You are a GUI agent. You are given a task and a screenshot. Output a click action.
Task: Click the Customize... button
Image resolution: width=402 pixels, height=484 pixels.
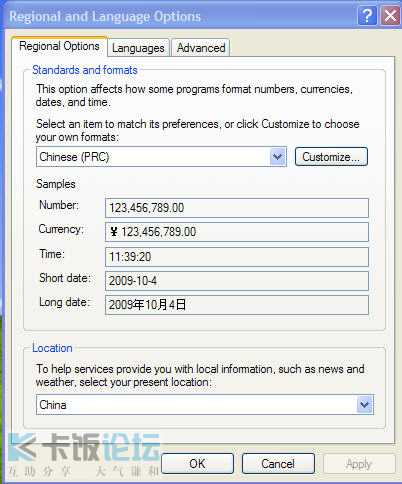(331, 157)
